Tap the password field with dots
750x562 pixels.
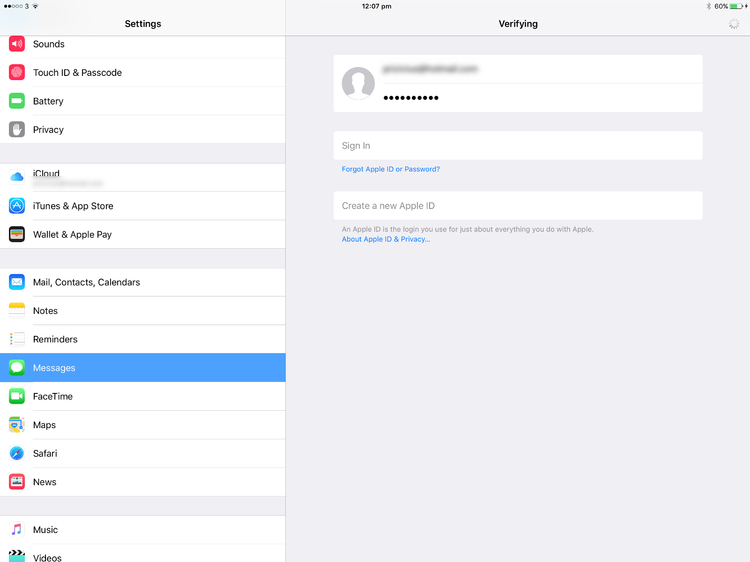coord(542,98)
